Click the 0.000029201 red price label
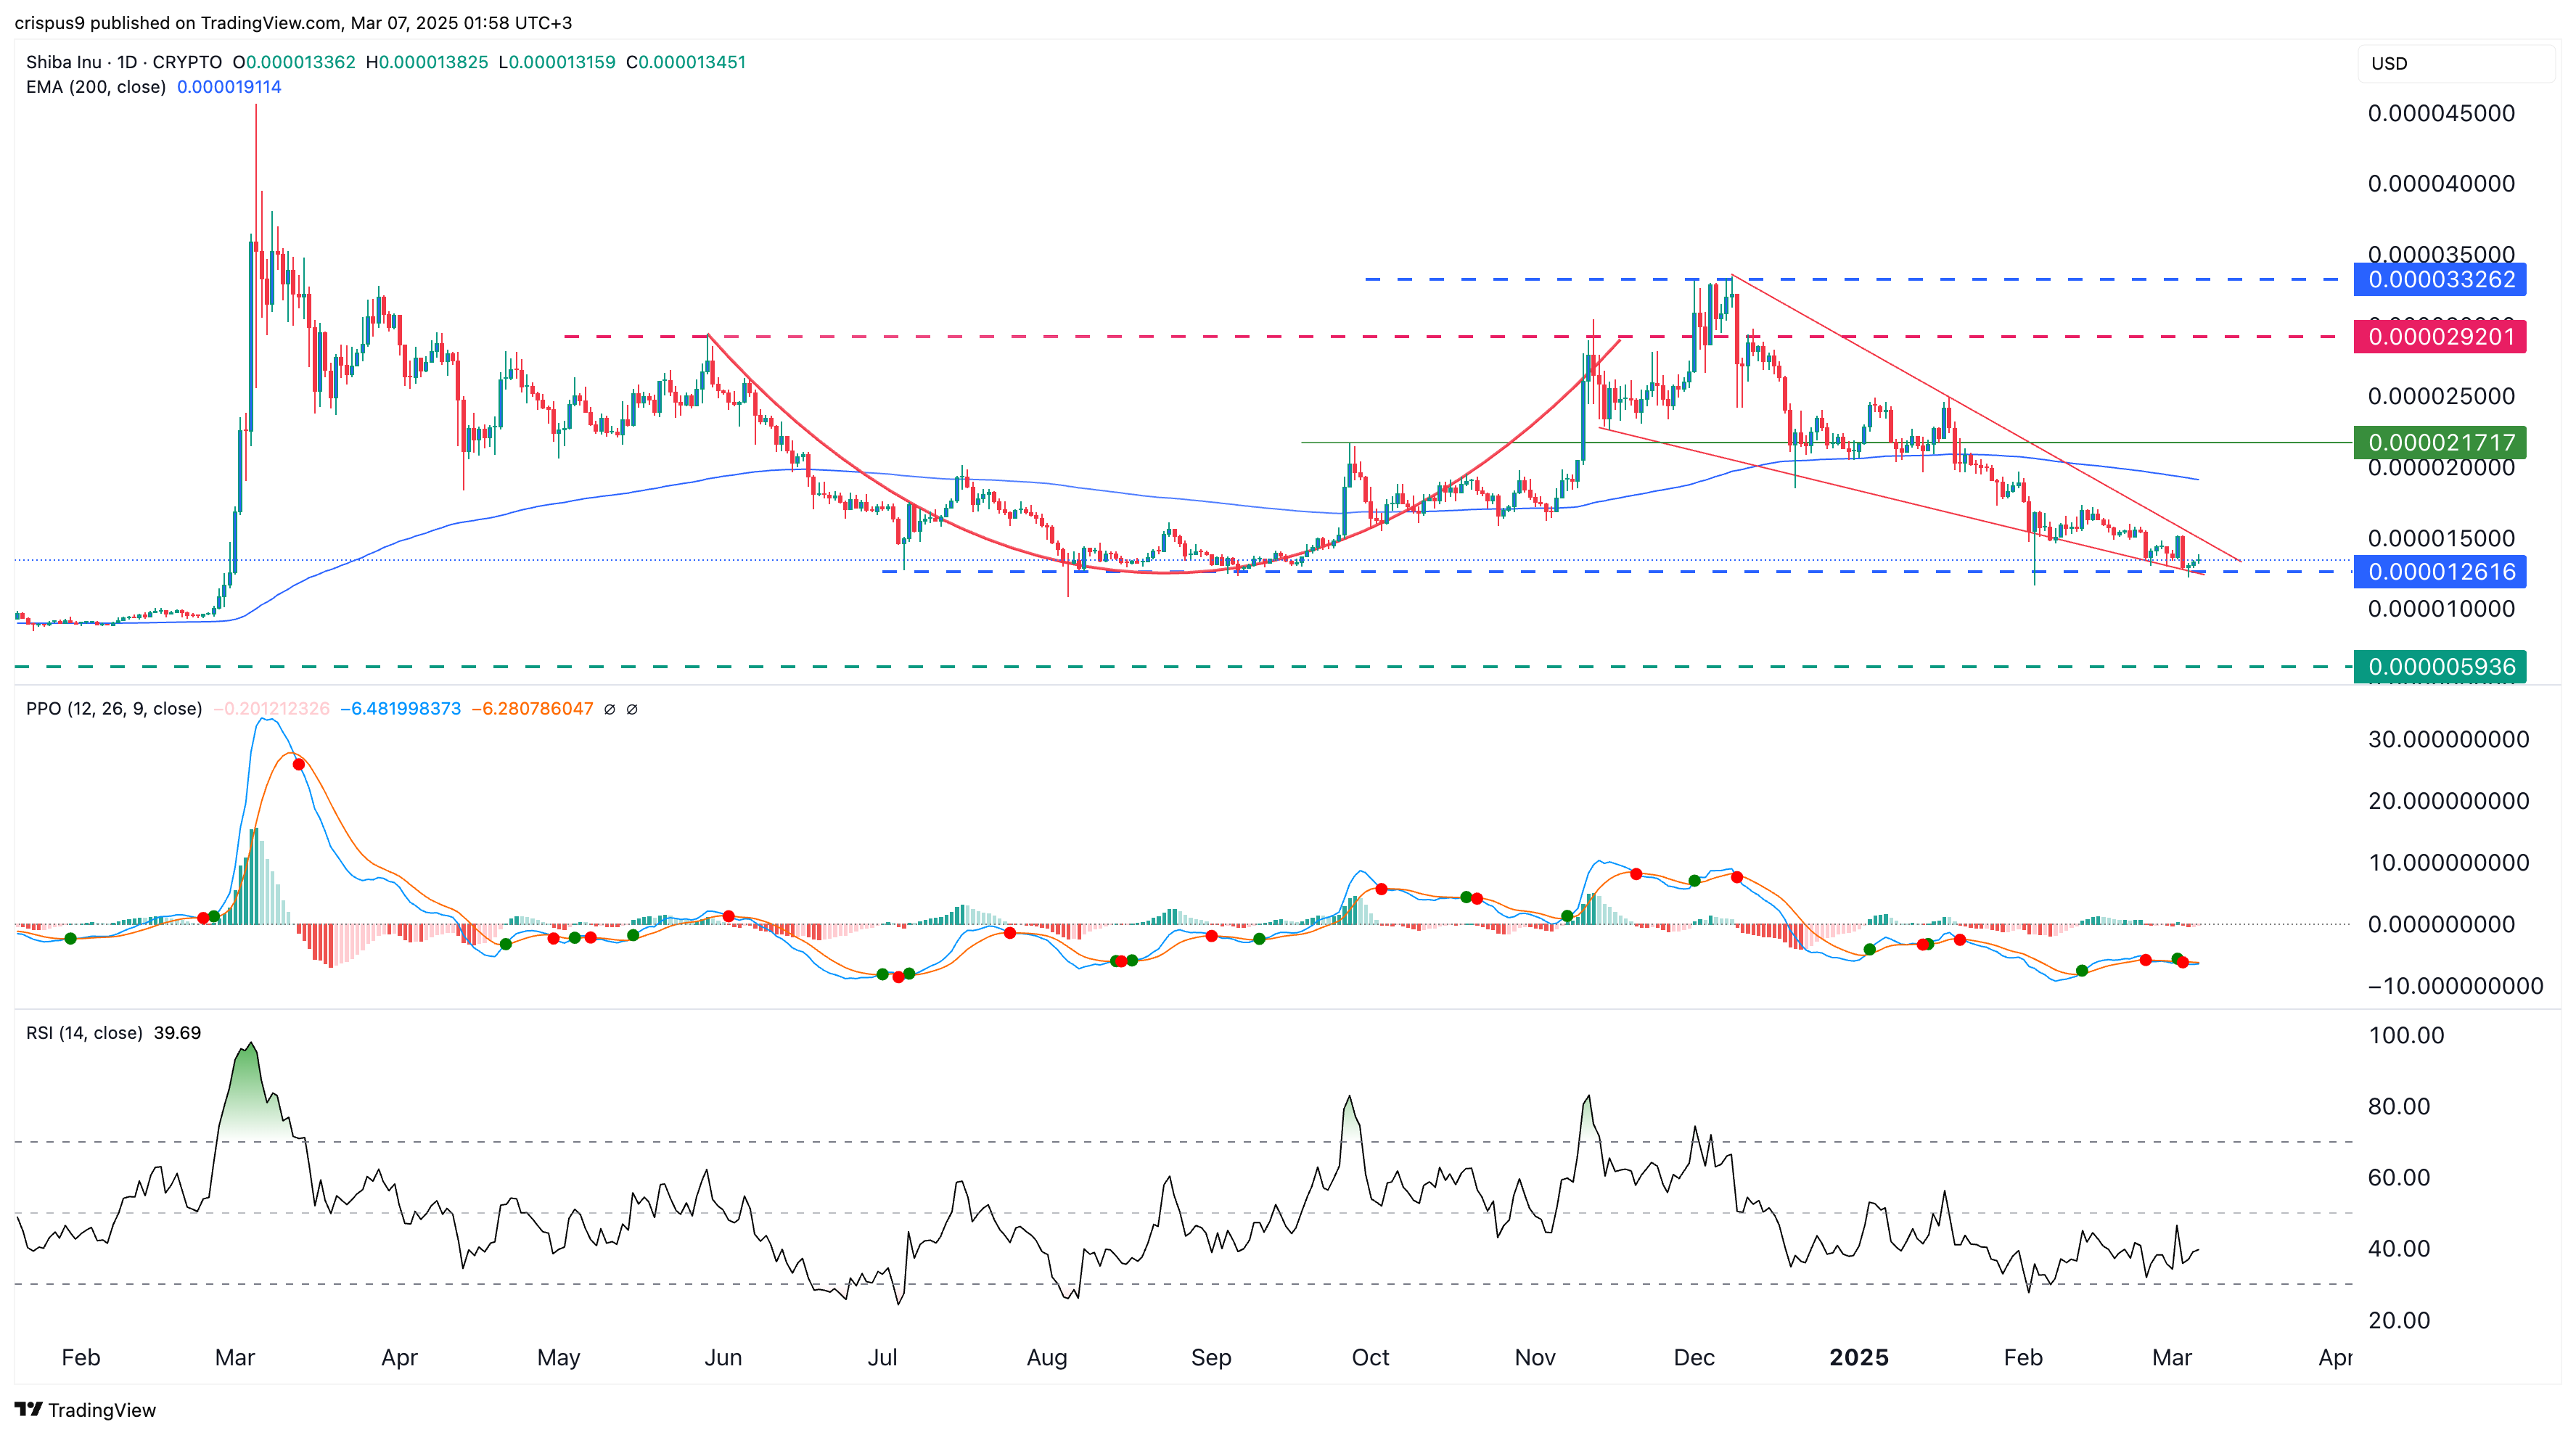2576x1435 pixels. click(2440, 336)
